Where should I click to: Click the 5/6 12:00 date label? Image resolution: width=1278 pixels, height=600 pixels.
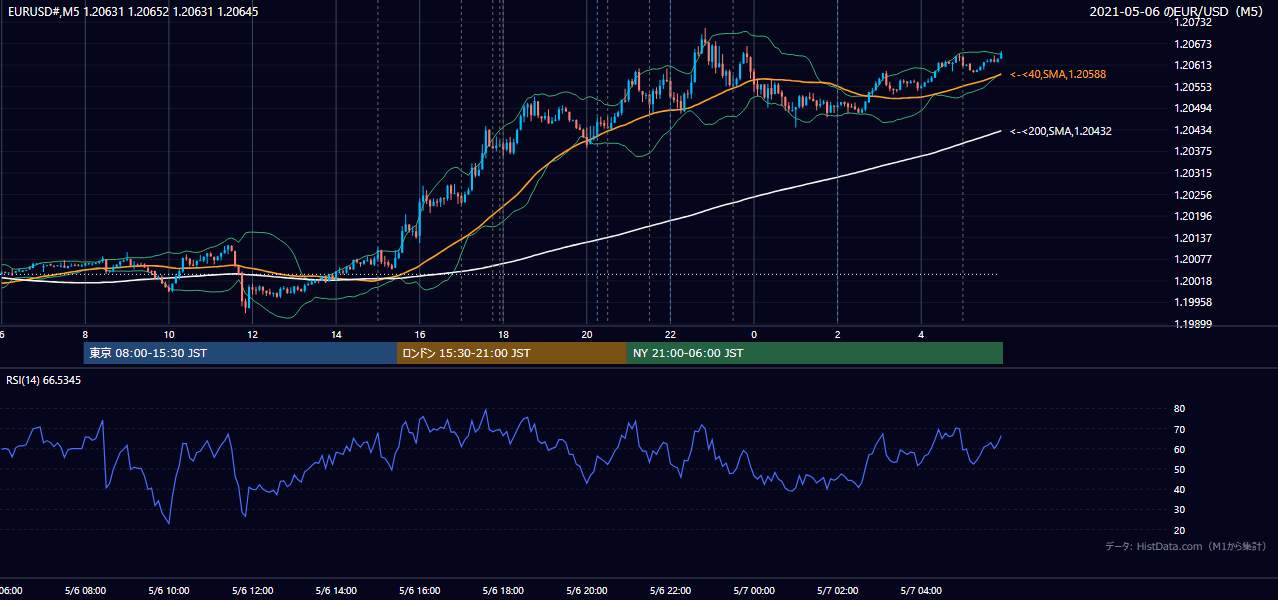pos(252,591)
